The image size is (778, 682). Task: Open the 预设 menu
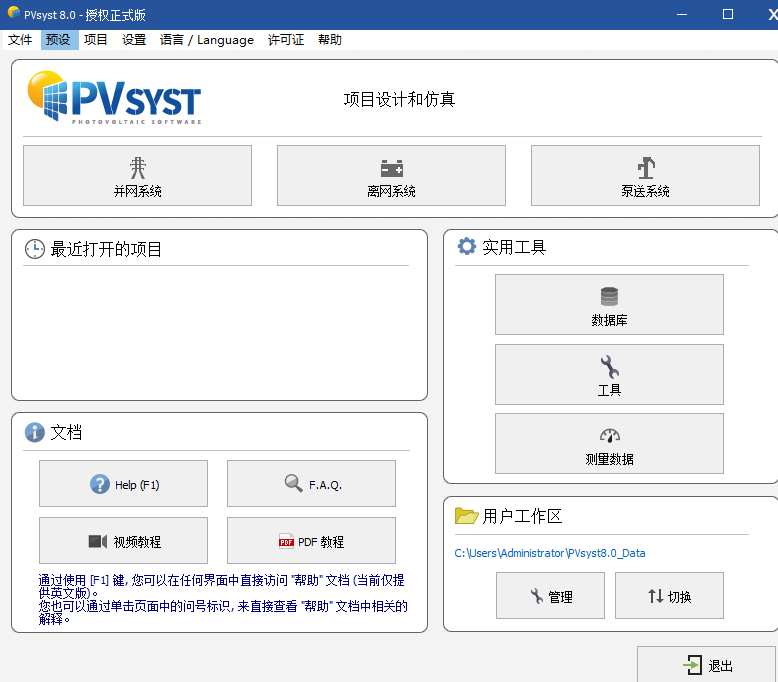(58, 40)
